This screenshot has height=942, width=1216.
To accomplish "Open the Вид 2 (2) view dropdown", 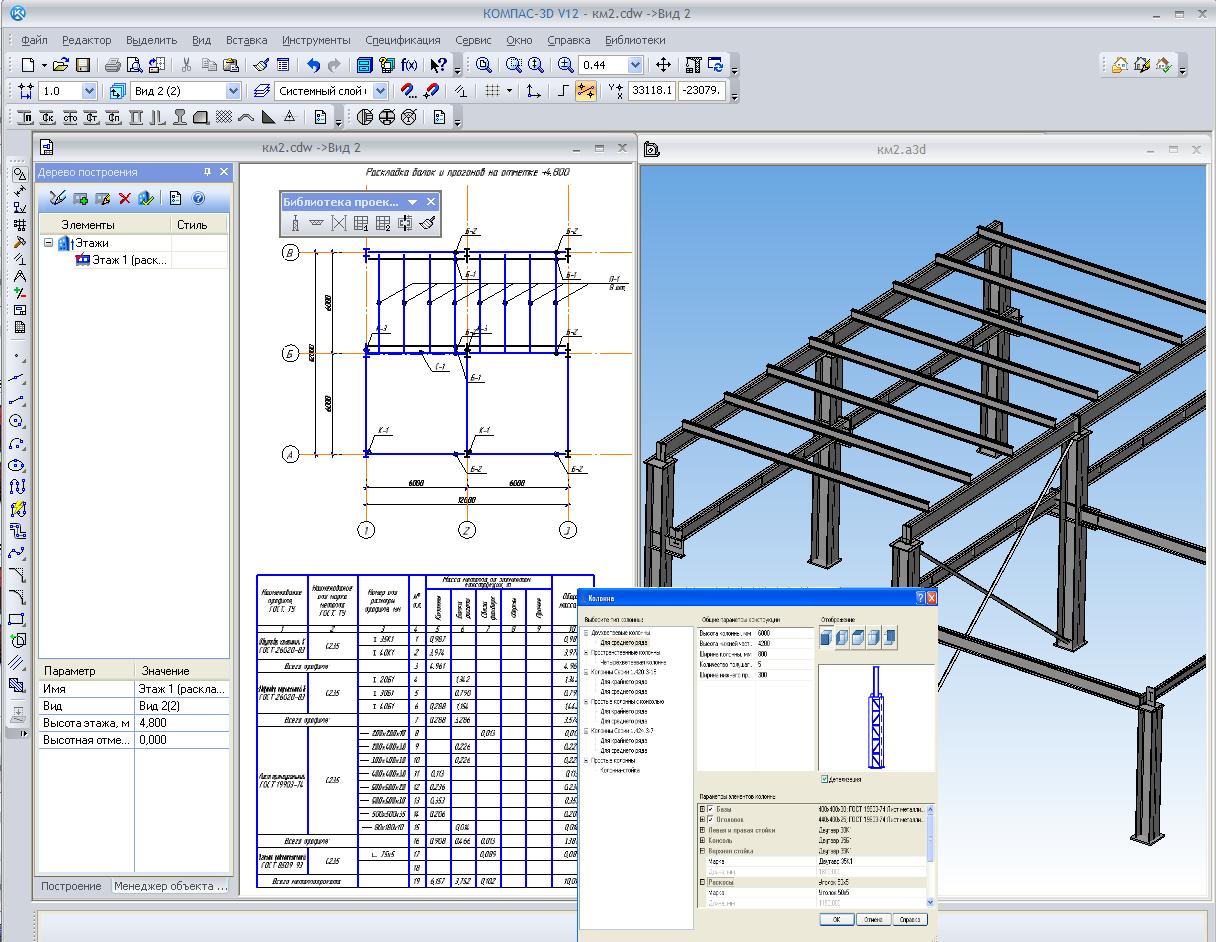I will click(x=233, y=91).
